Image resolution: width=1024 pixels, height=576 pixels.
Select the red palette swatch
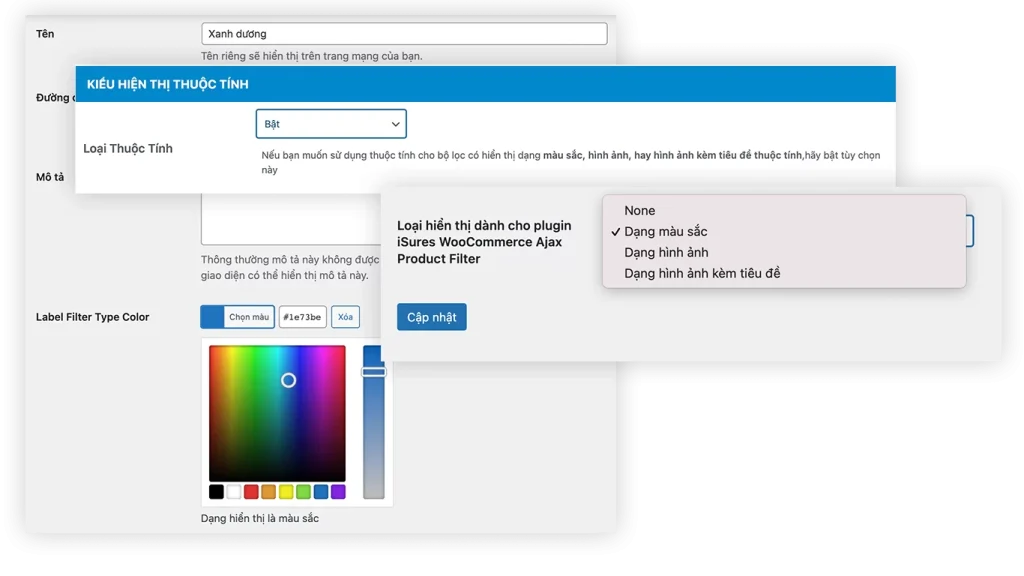click(251, 492)
